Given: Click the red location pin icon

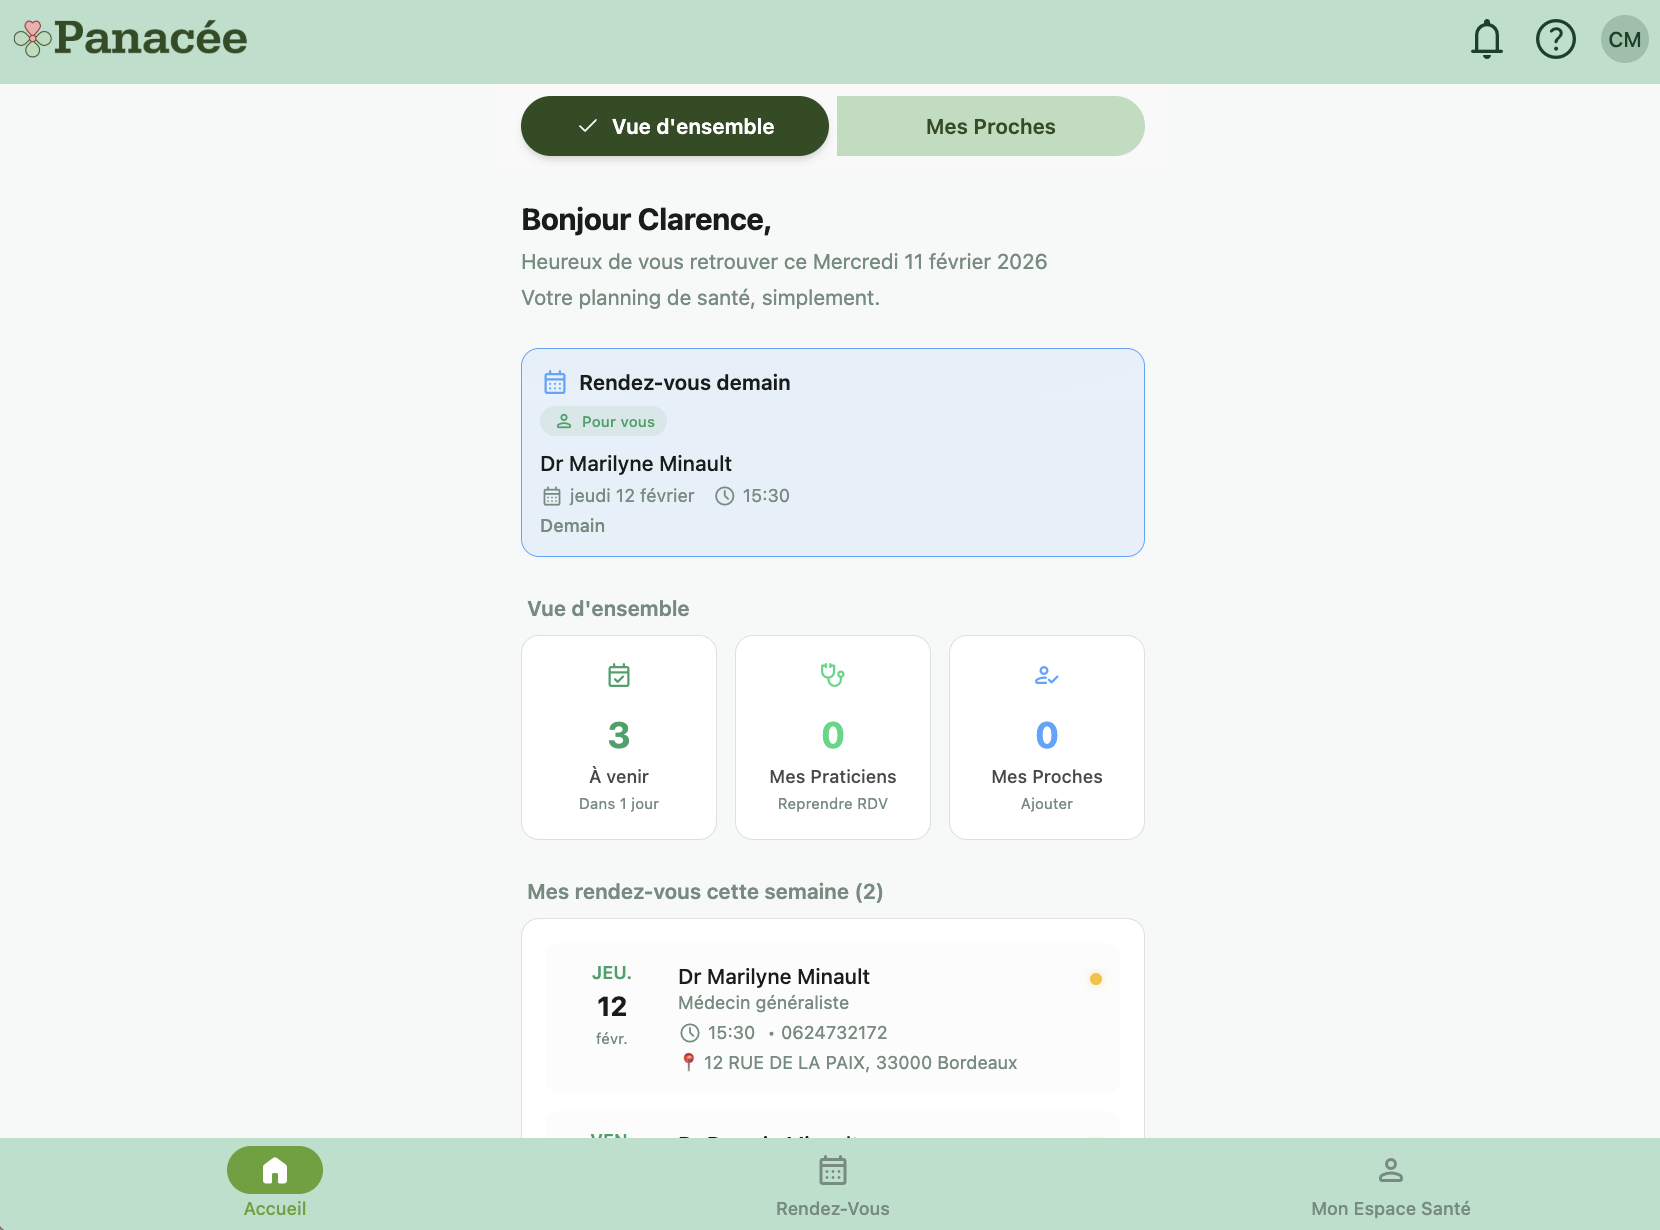Looking at the screenshot, I should coord(688,1062).
